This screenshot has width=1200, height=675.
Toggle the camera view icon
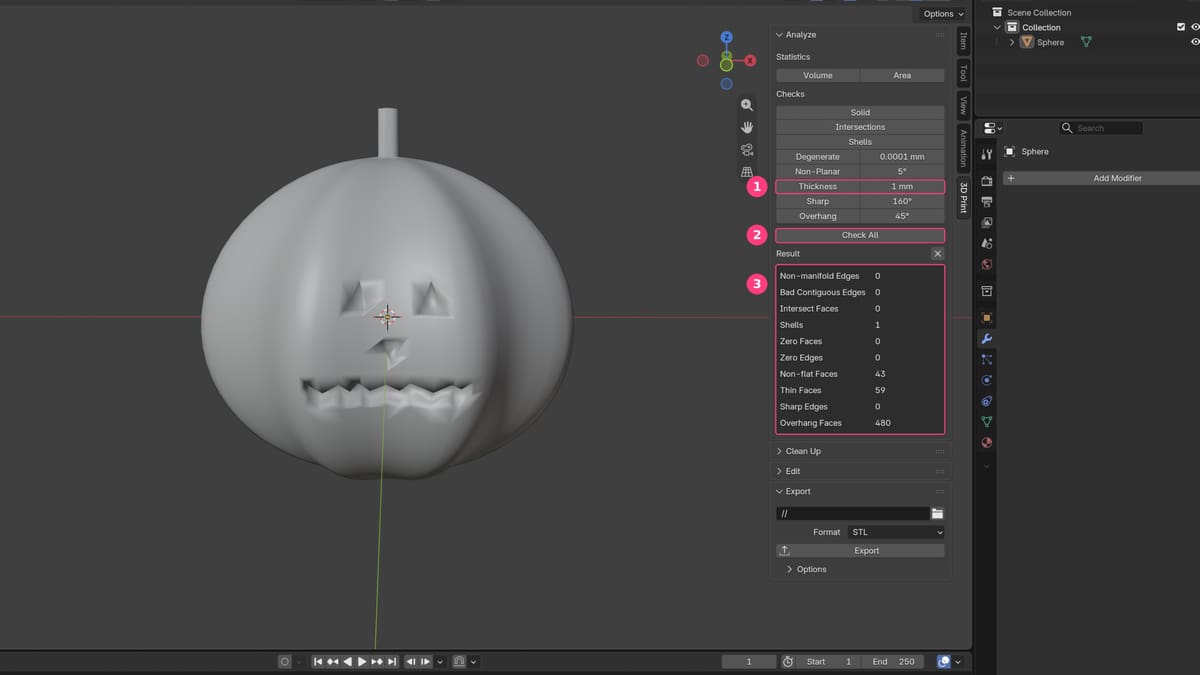tap(747, 150)
